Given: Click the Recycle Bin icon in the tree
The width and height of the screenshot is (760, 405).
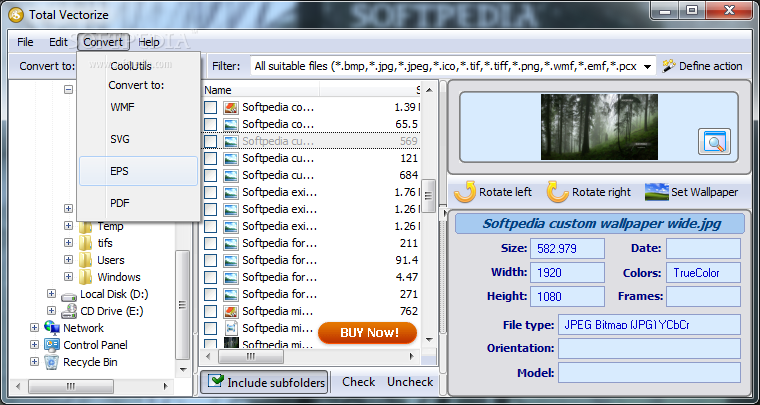Looking at the screenshot, I should click(51, 362).
